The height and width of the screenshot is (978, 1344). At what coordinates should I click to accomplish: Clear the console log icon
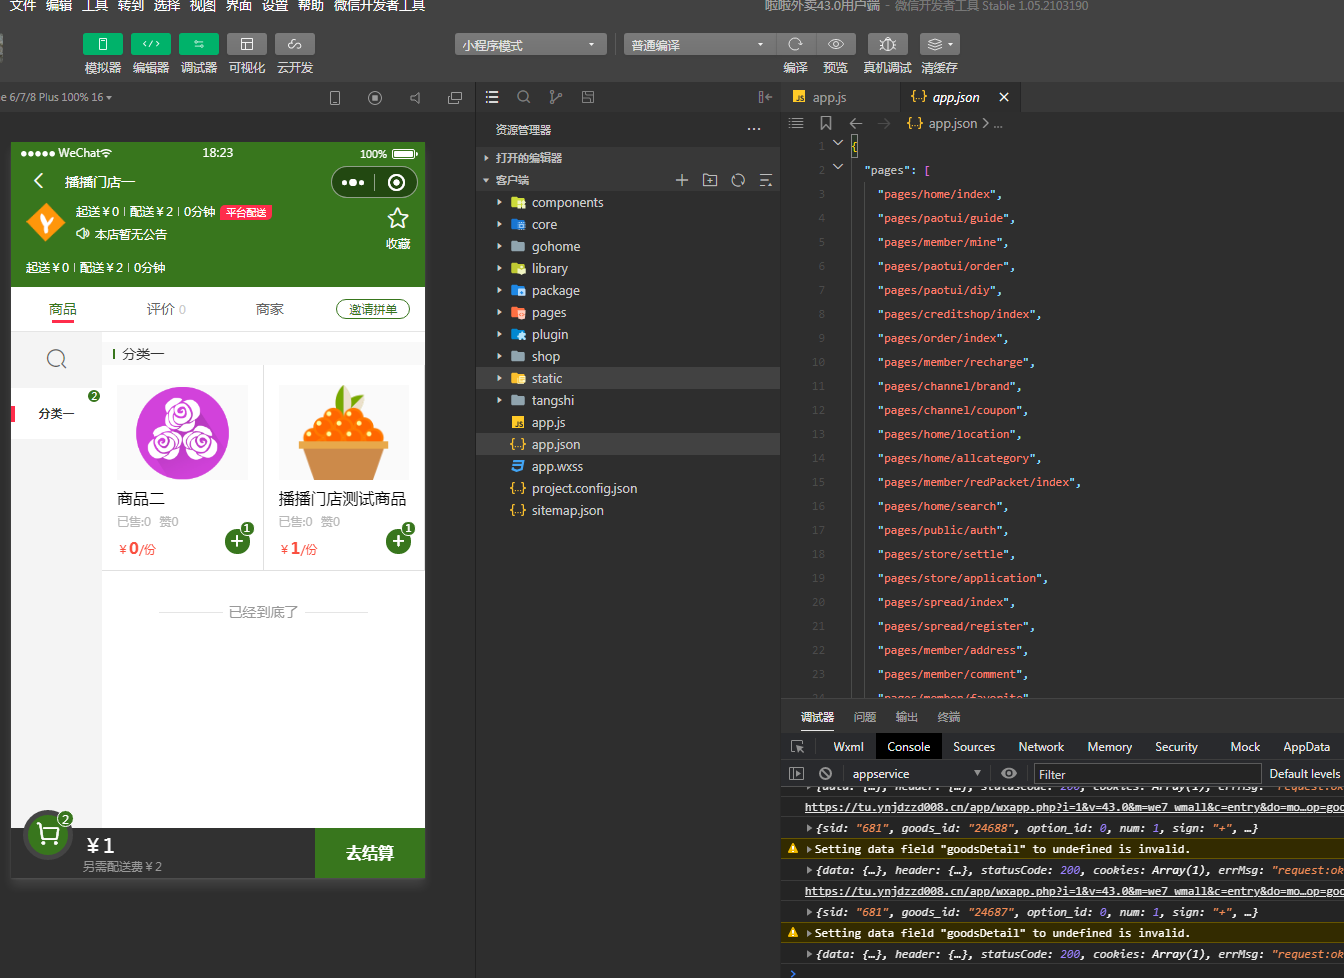826,774
